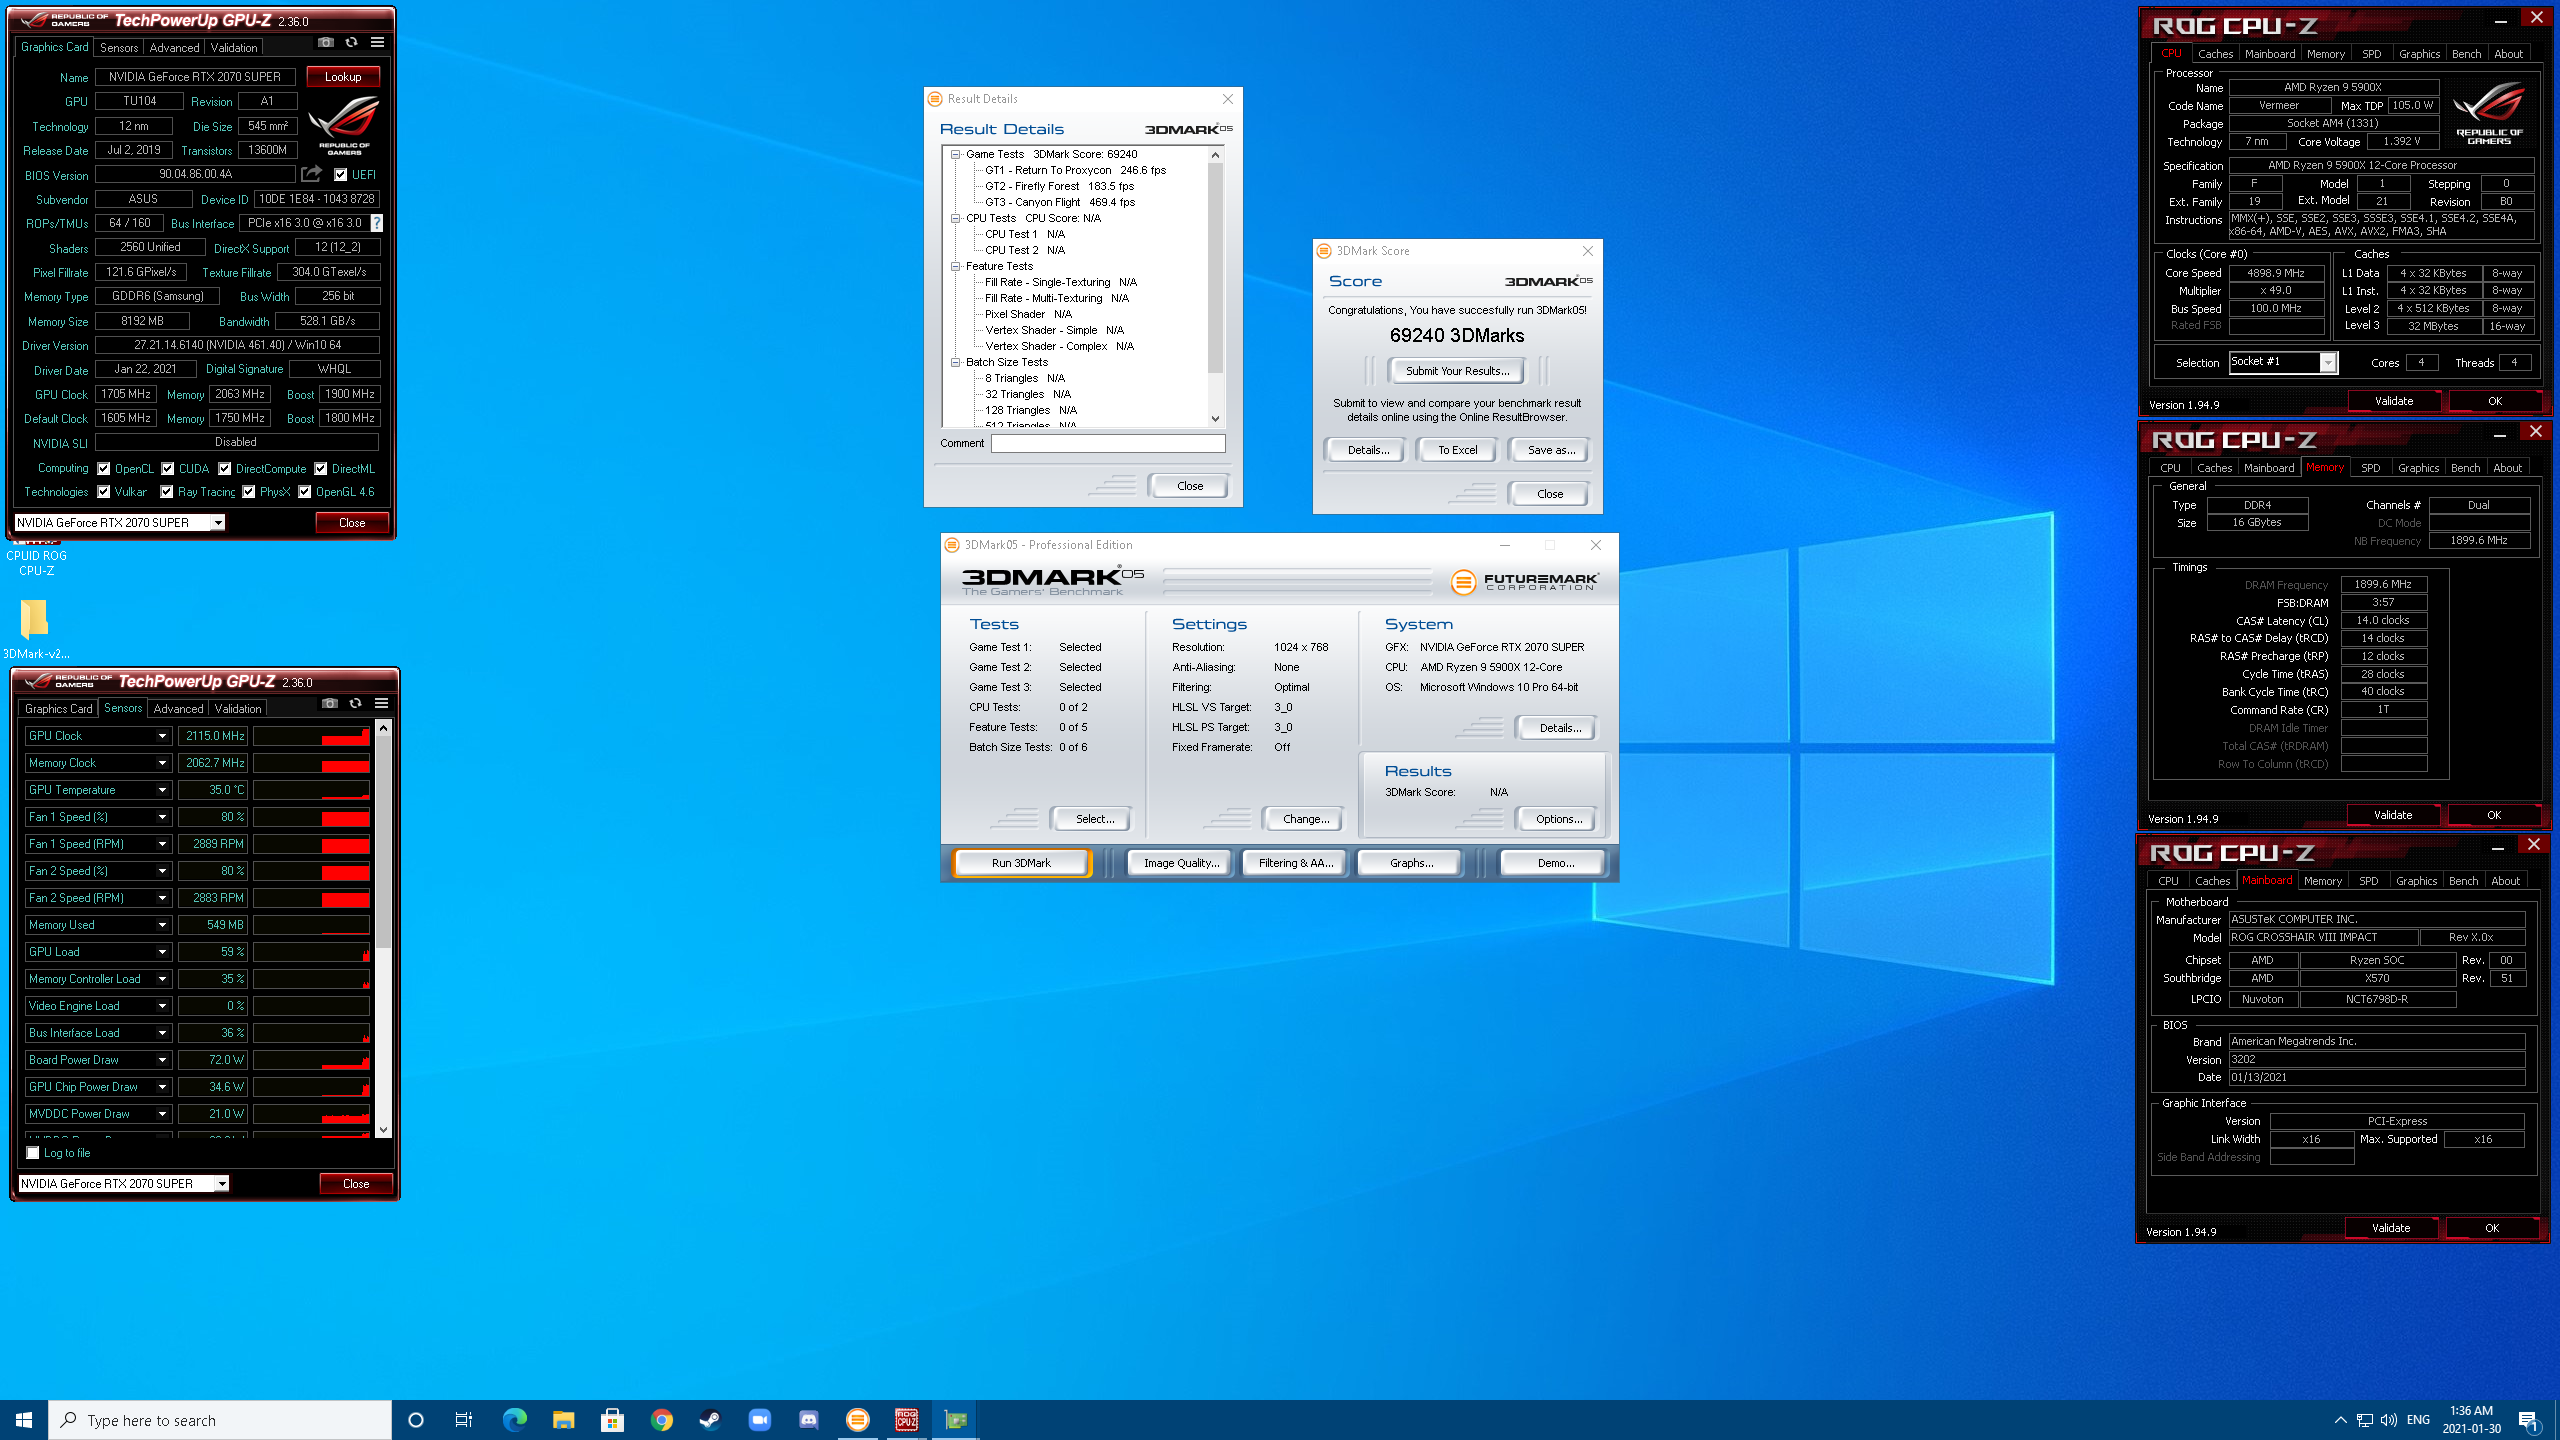Open the 3DMark-v2 folder on the desktop
The width and height of the screenshot is (2560, 1440).
coord(36,630)
